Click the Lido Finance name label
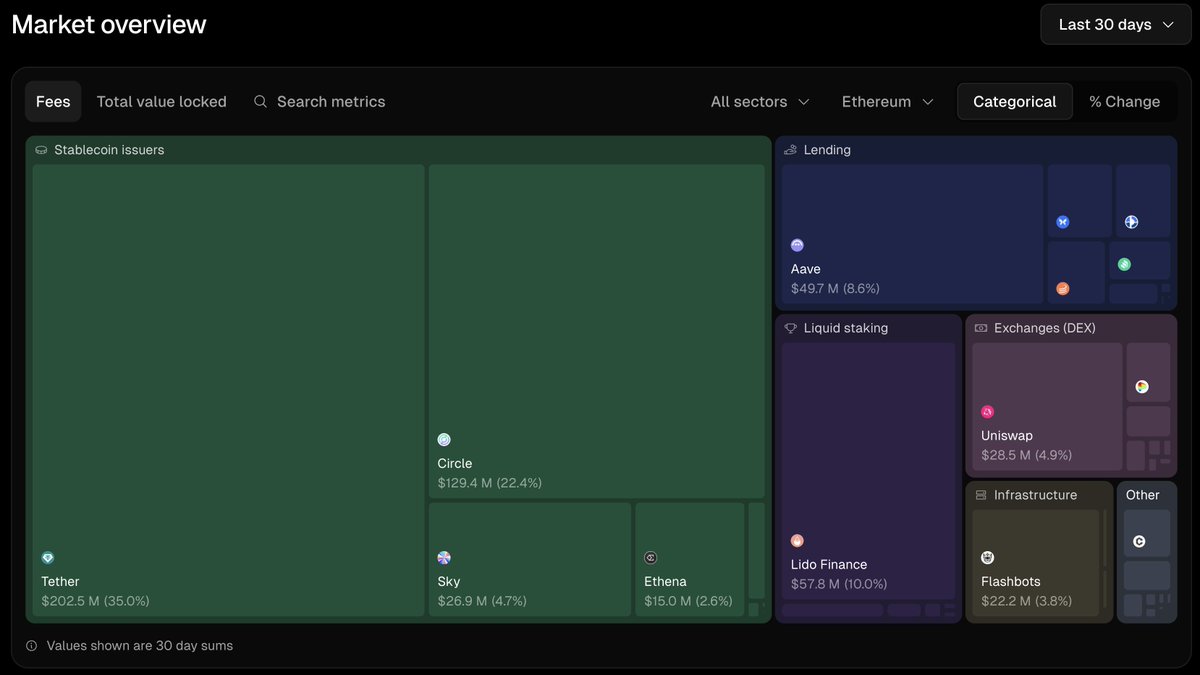The height and width of the screenshot is (675, 1200). (x=829, y=564)
